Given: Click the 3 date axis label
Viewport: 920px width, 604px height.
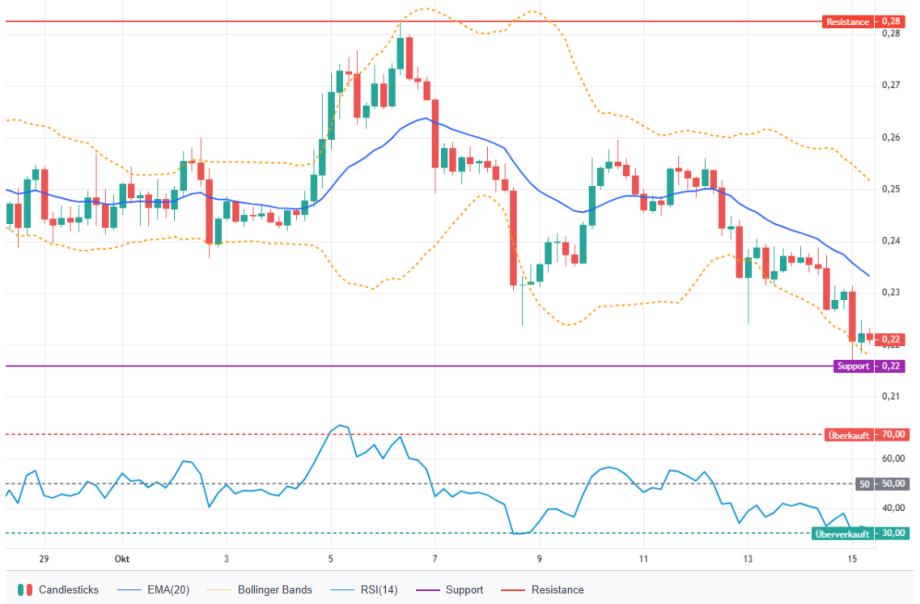Looking at the screenshot, I should point(226,559).
